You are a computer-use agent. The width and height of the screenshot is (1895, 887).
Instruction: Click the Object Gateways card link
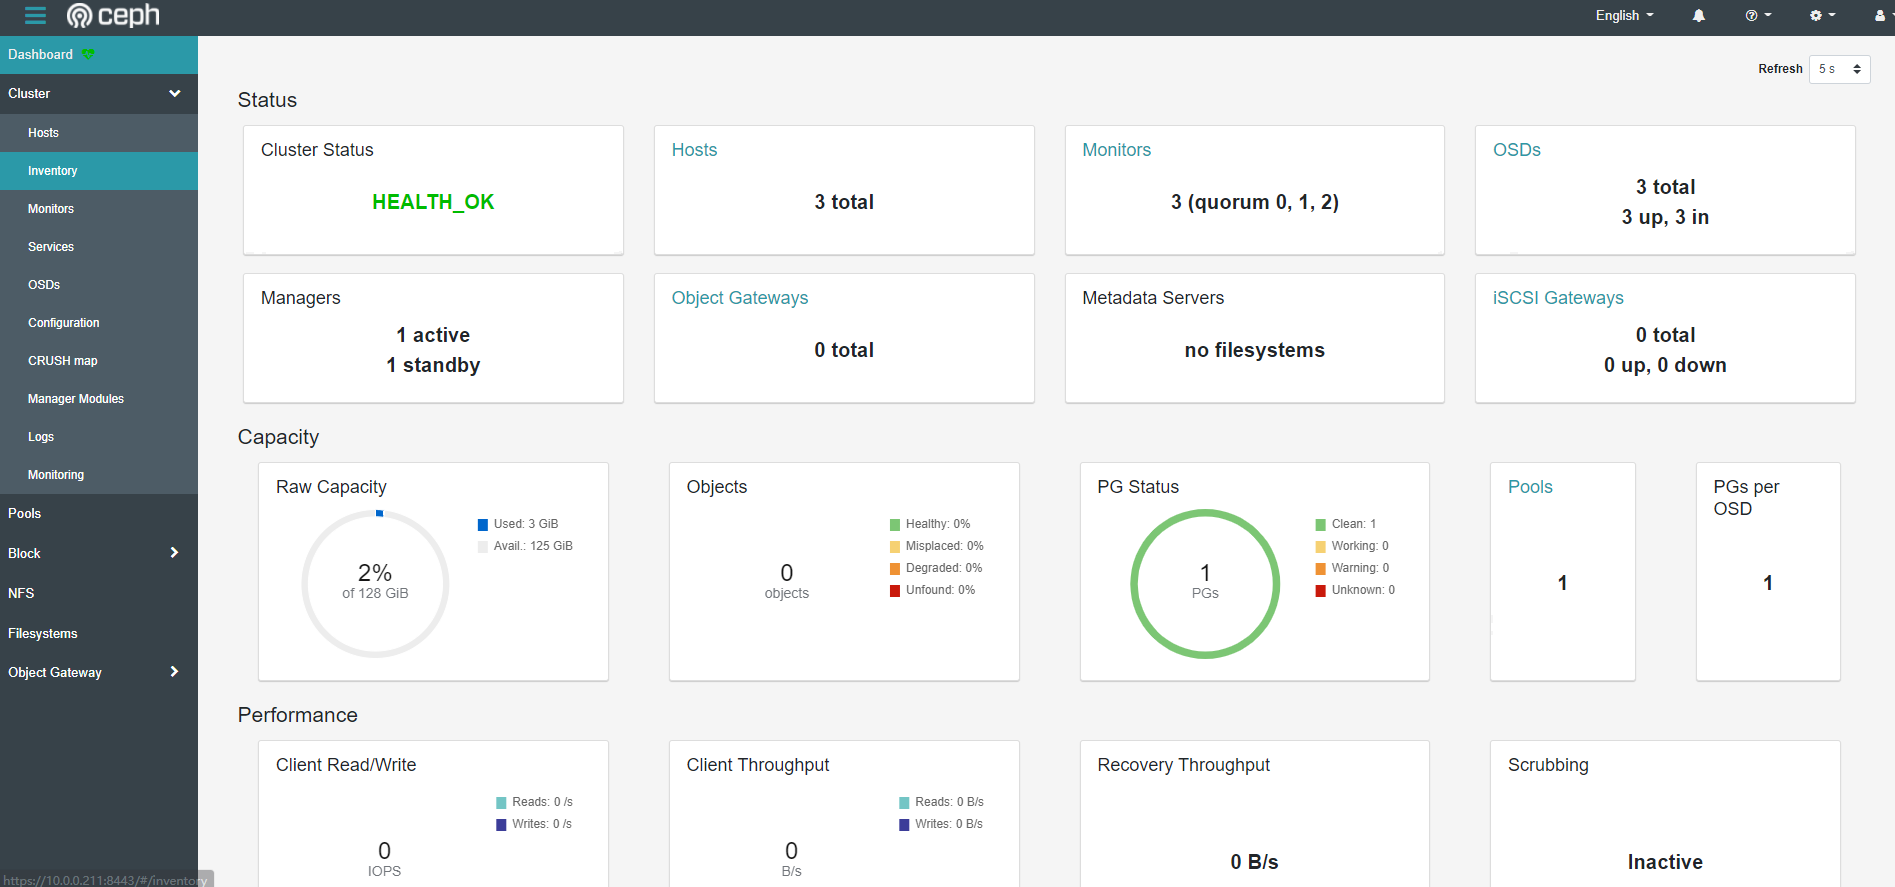pos(739,298)
